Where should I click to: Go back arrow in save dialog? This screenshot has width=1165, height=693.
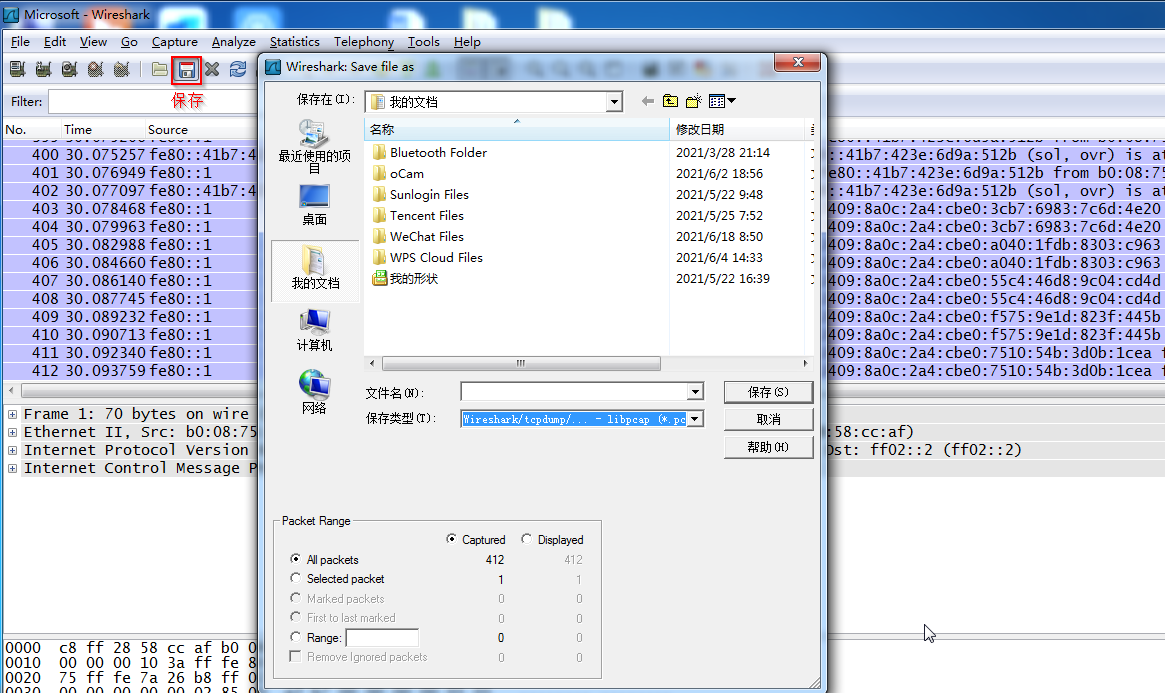(x=648, y=101)
